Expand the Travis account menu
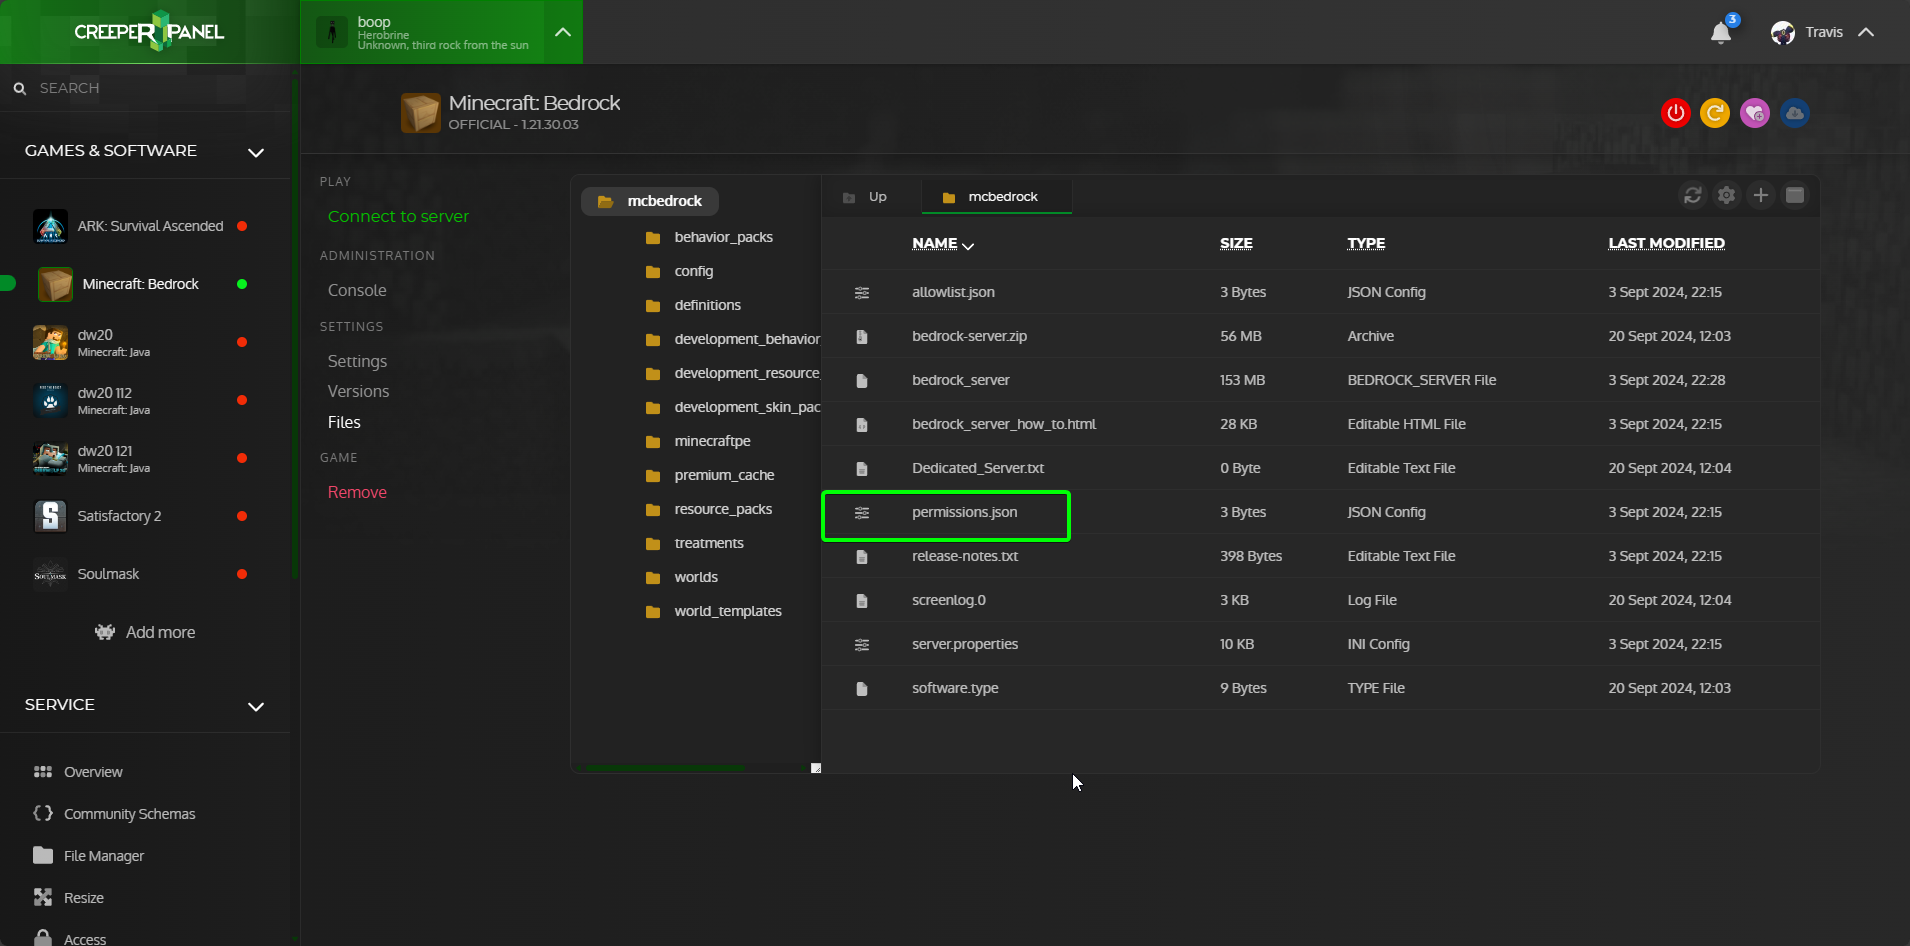This screenshot has width=1910, height=946. [x=1866, y=32]
